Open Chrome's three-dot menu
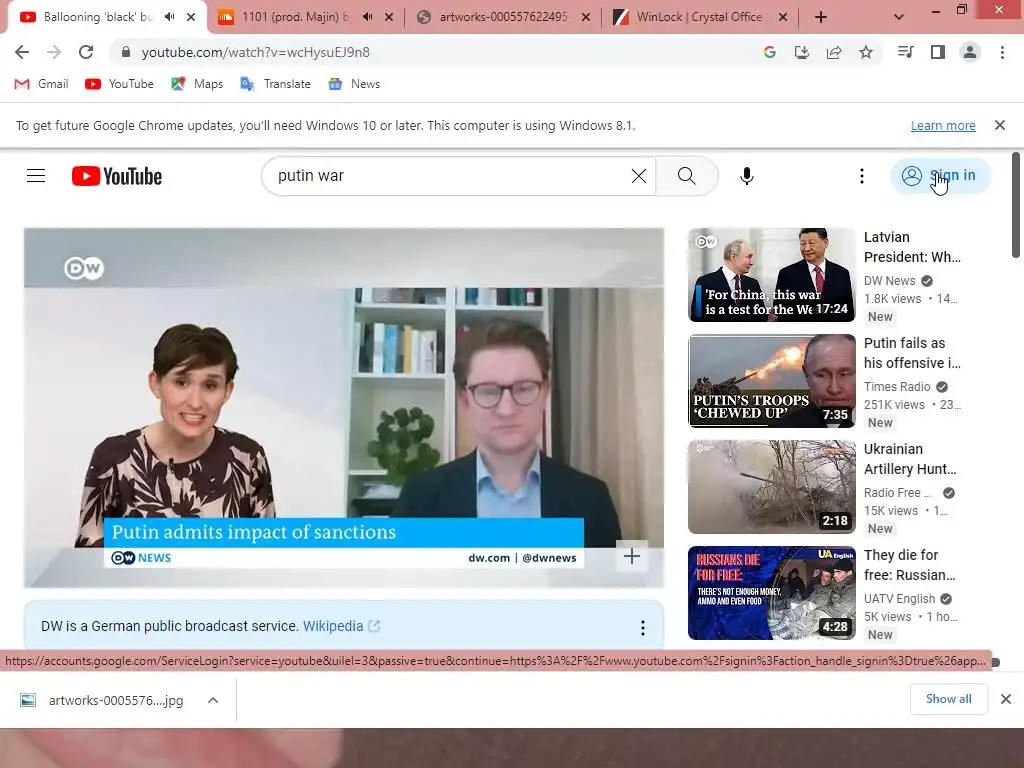Viewport: 1024px width, 768px height. (x=1002, y=52)
